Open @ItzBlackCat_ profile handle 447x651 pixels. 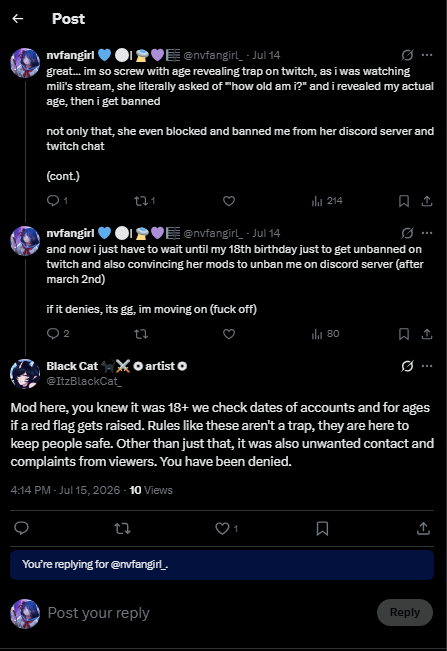(x=84, y=381)
